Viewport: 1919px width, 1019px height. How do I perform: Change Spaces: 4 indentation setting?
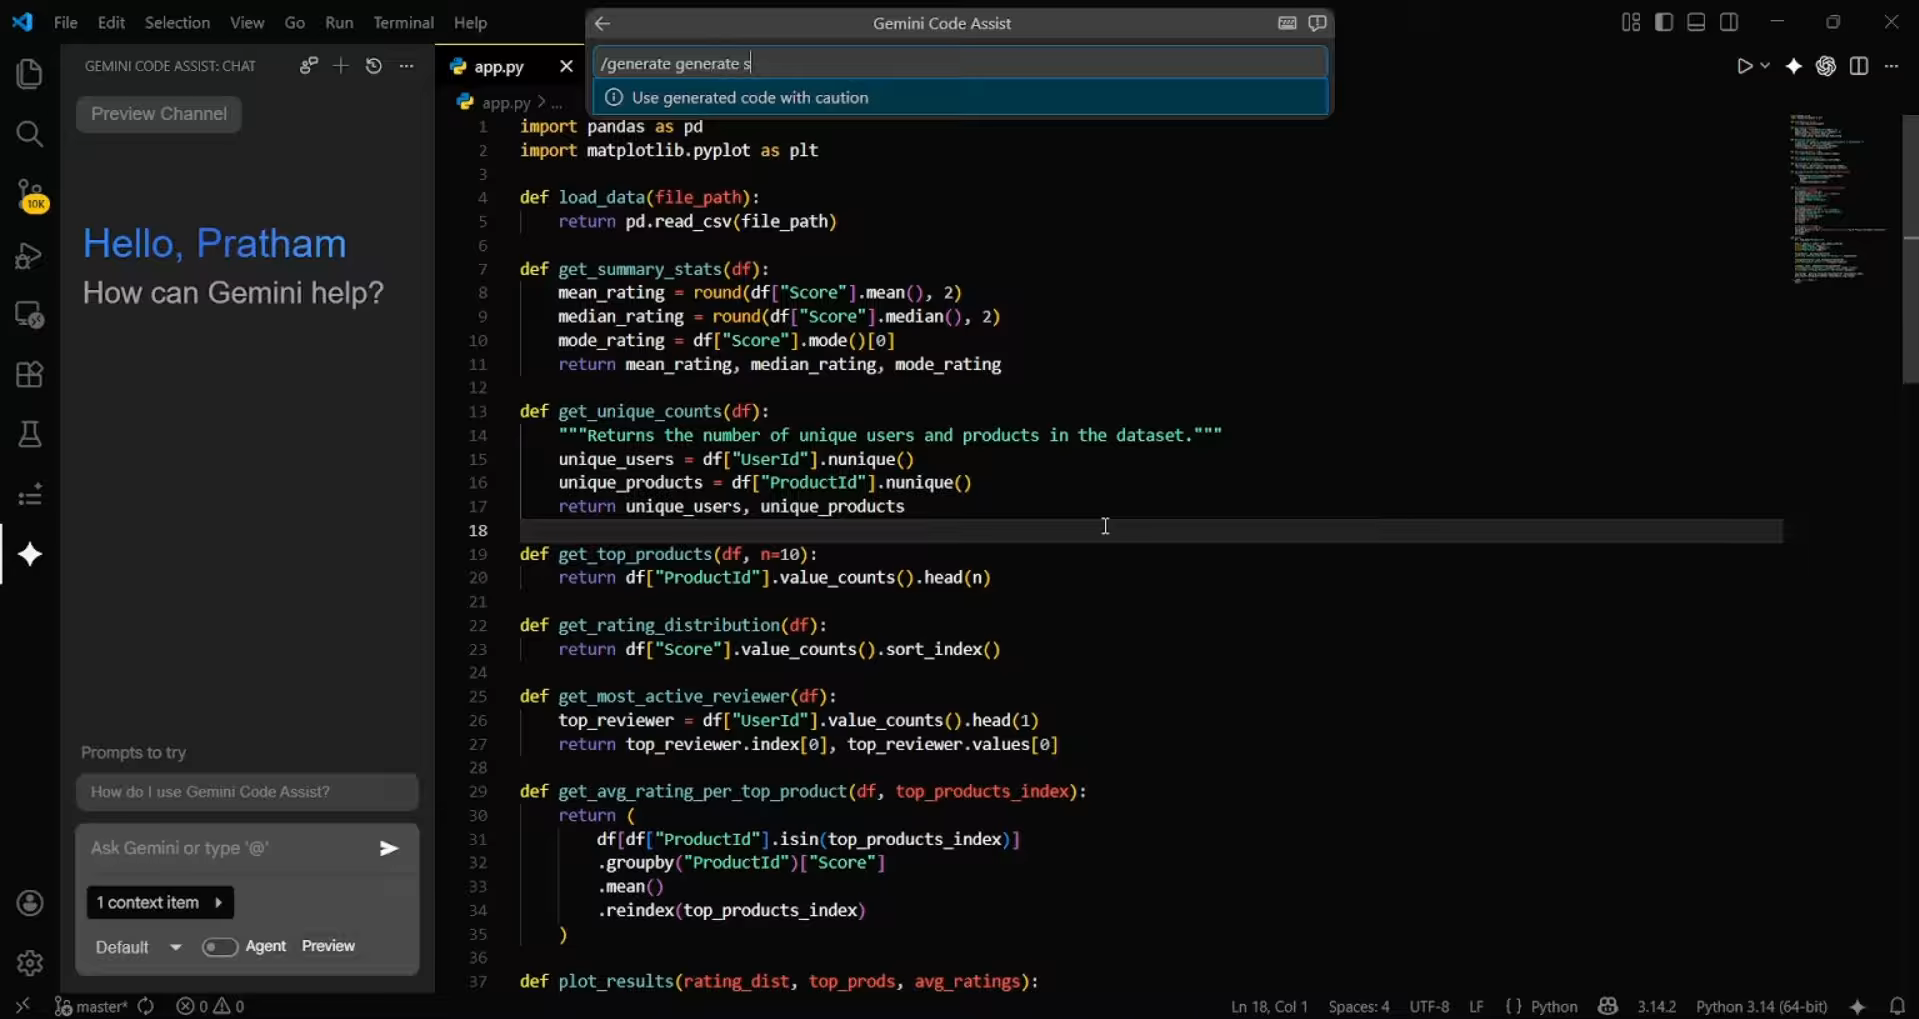click(x=1358, y=1007)
